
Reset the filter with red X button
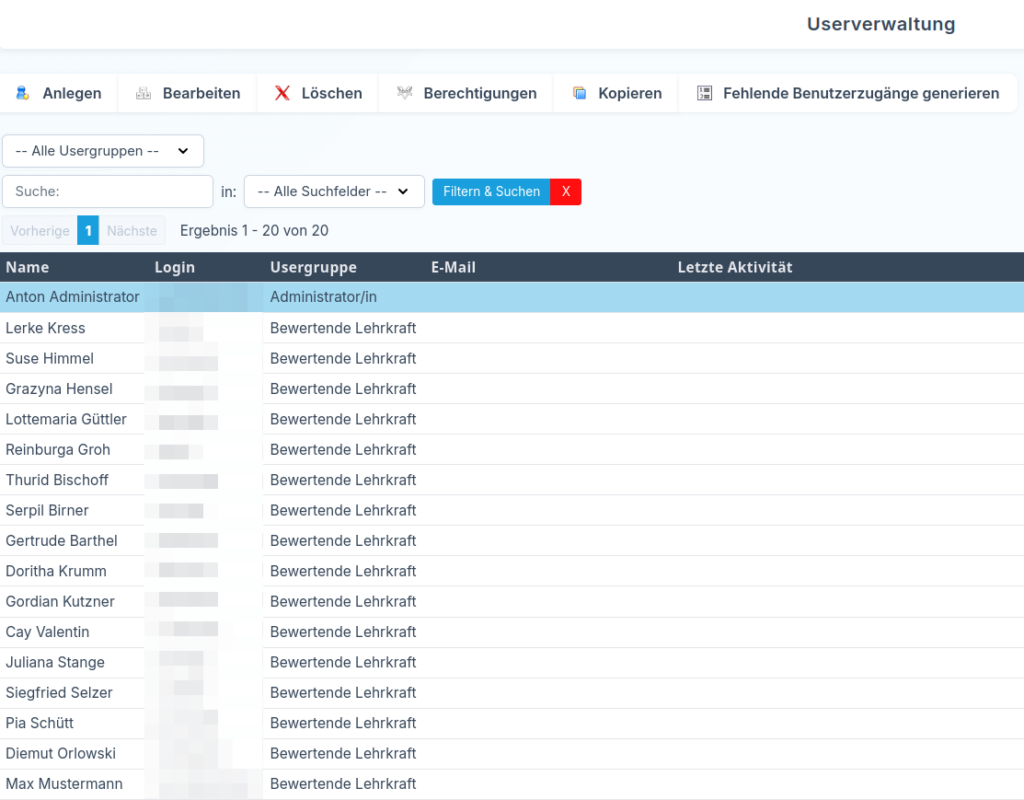pos(566,191)
